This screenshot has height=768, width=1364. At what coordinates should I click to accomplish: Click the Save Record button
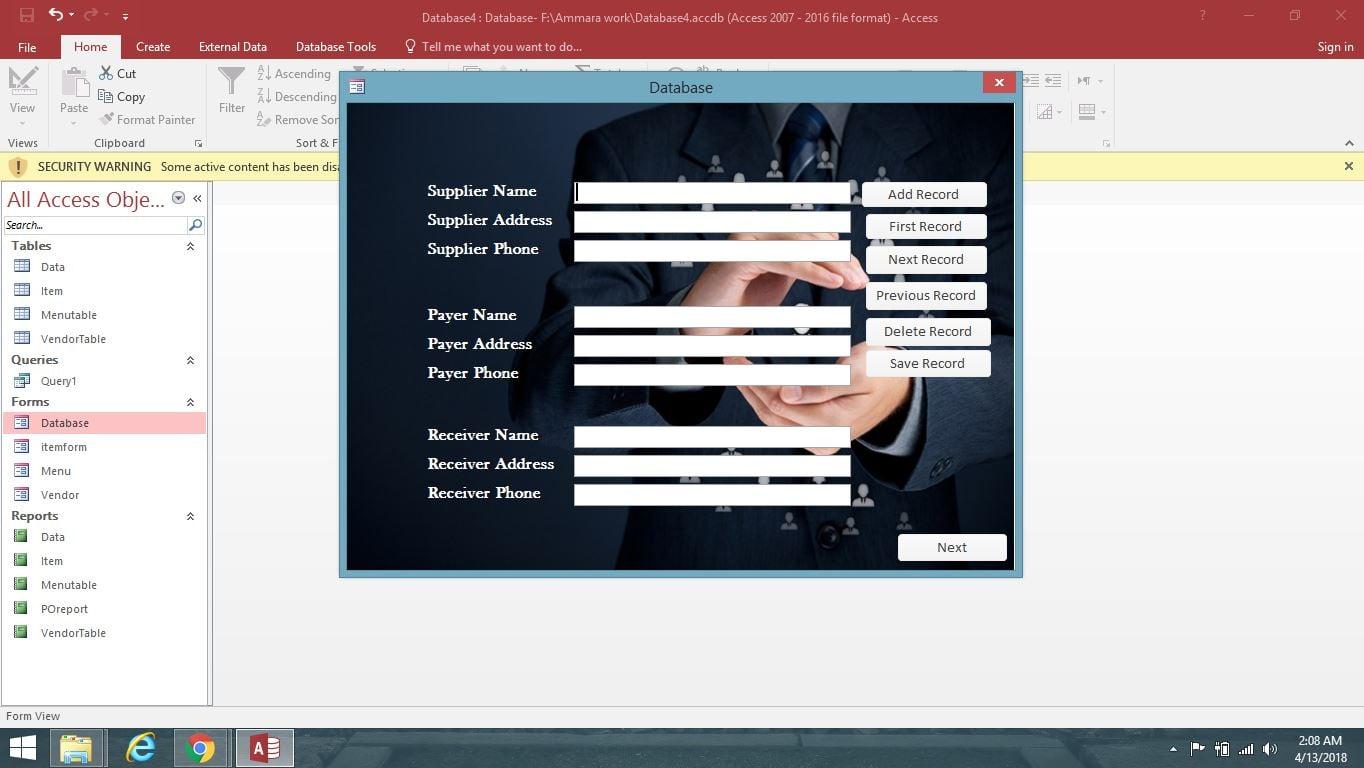926,363
